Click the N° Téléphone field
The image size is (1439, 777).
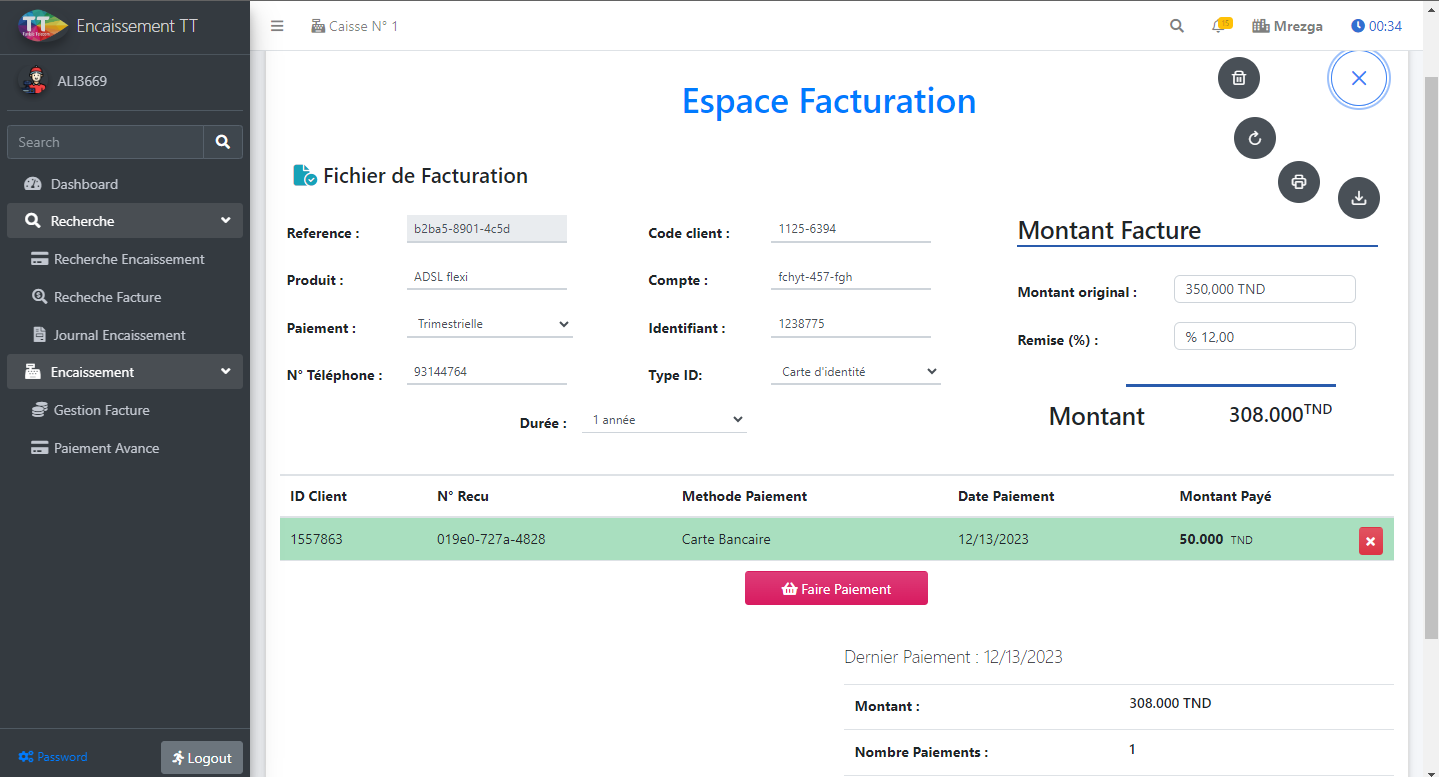point(487,372)
